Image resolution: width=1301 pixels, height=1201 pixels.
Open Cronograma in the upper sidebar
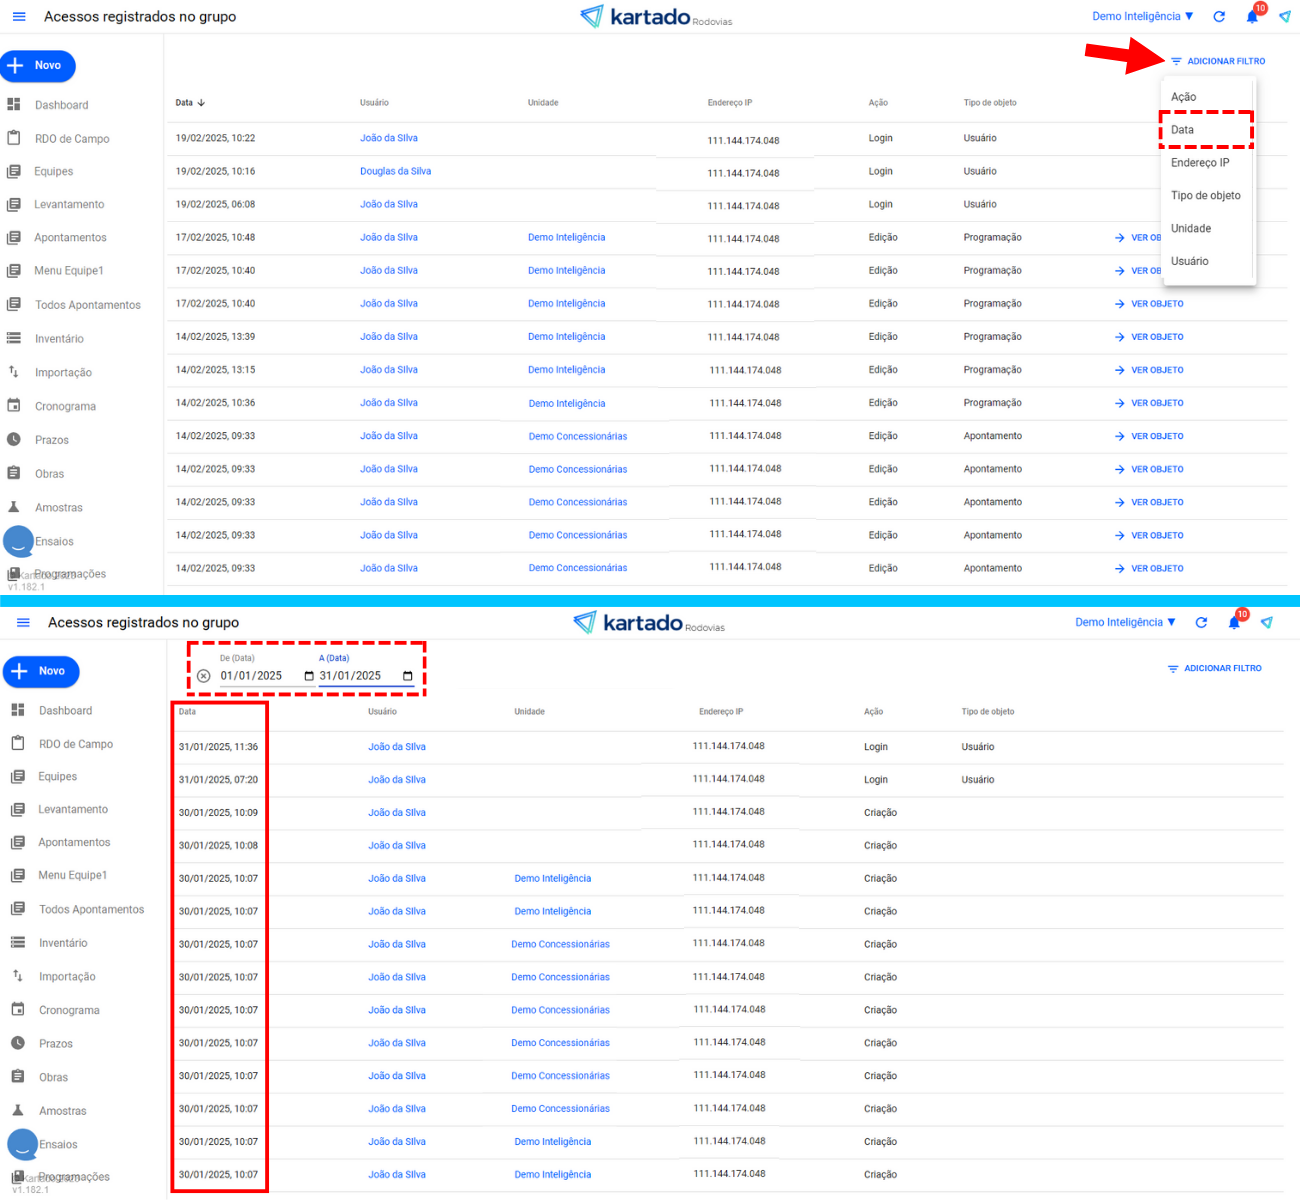pyautogui.click(x=65, y=407)
